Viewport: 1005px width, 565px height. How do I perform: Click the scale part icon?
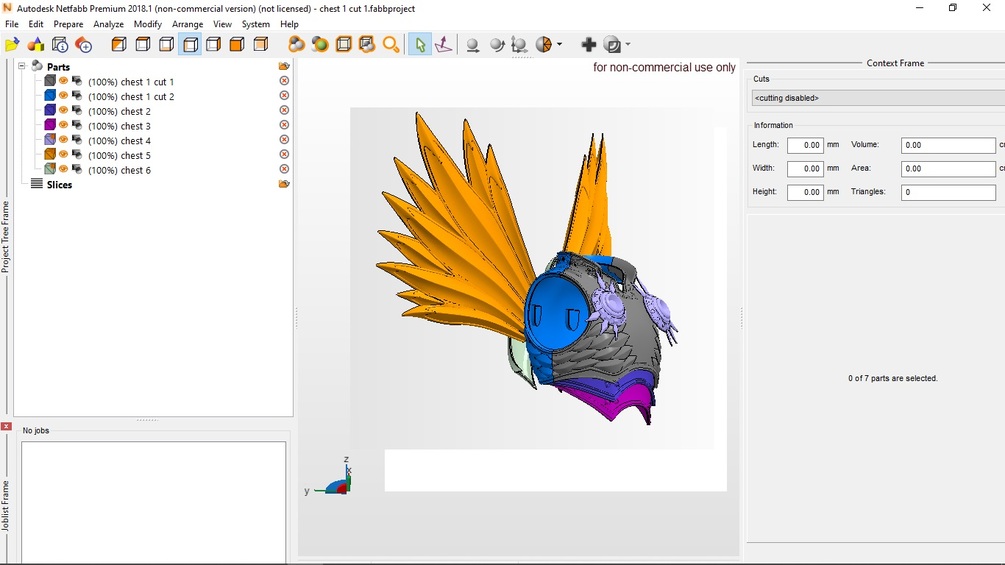519,45
